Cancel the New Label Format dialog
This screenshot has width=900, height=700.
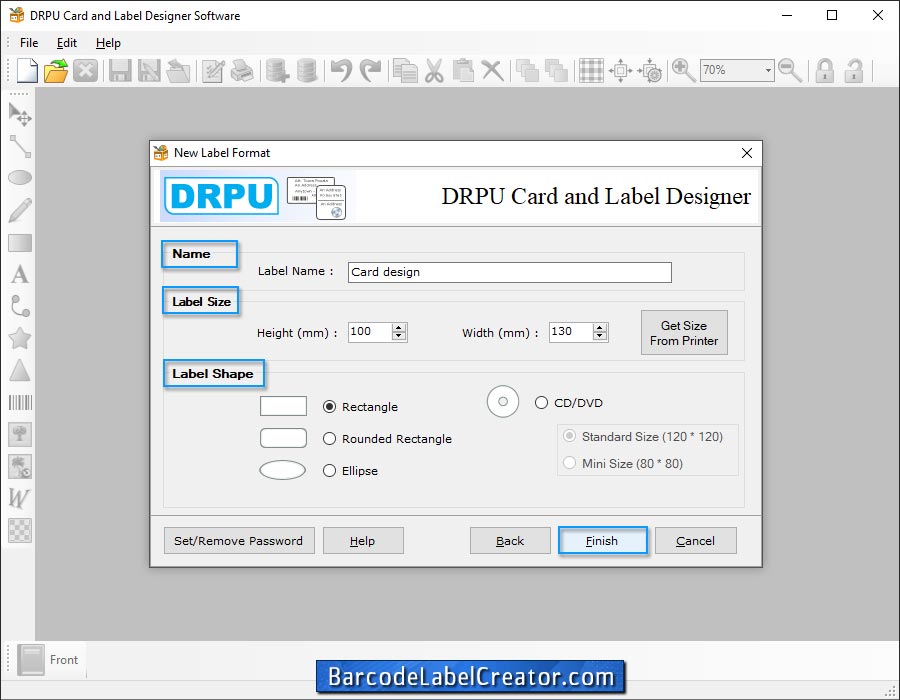point(696,540)
